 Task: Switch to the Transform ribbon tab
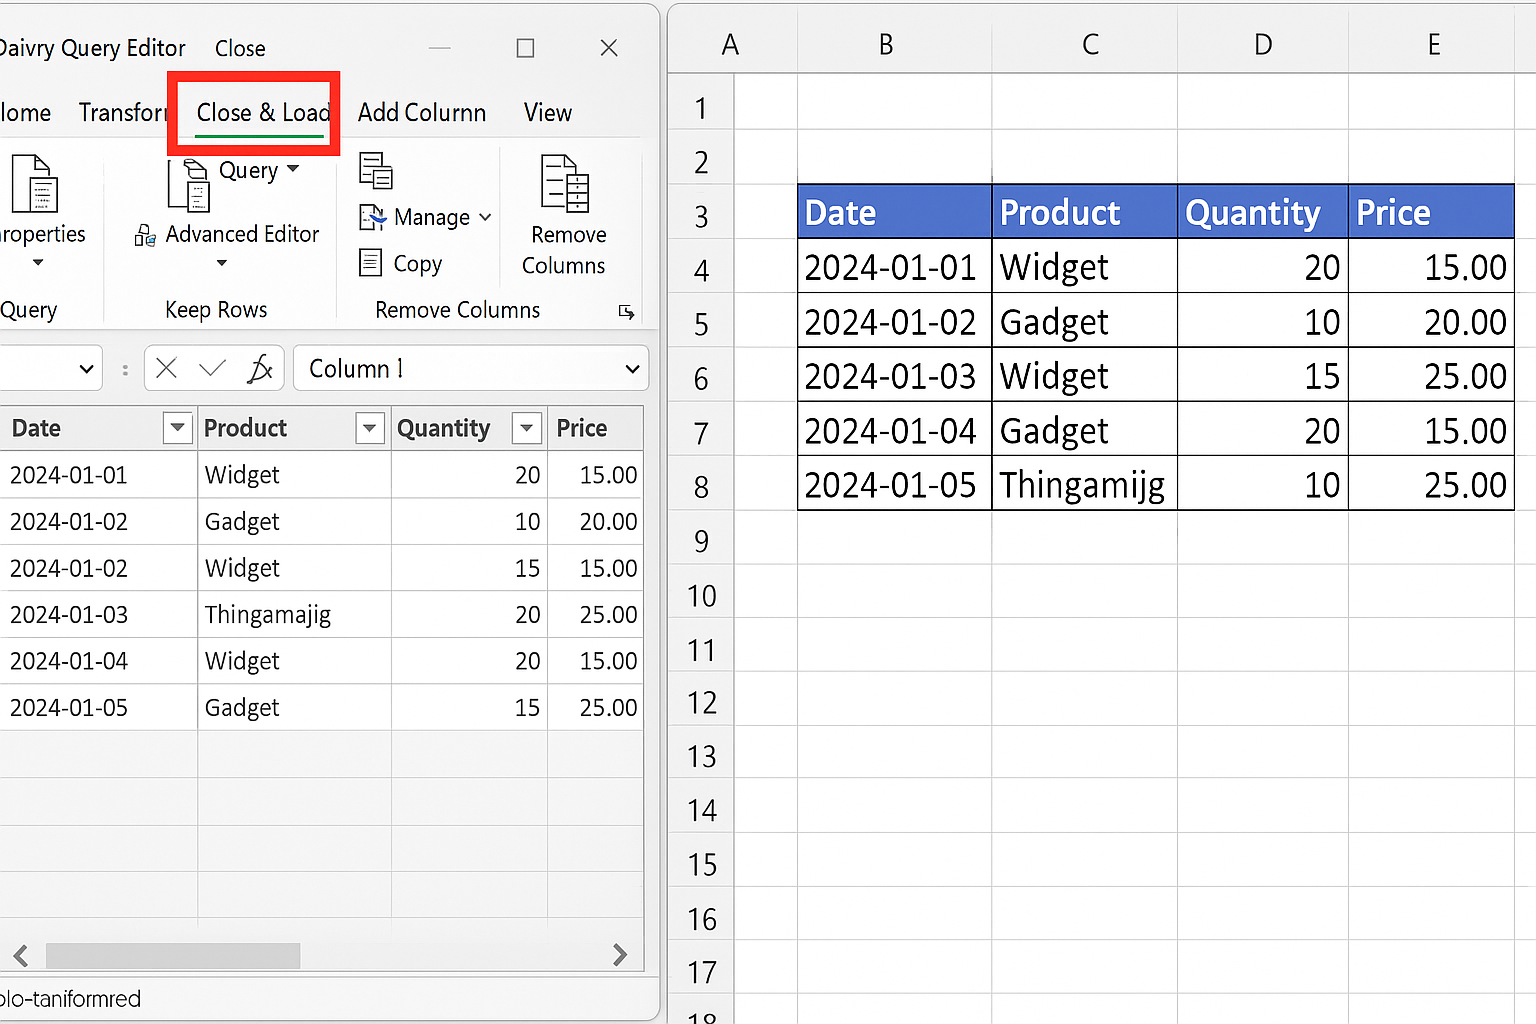click(122, 113)
